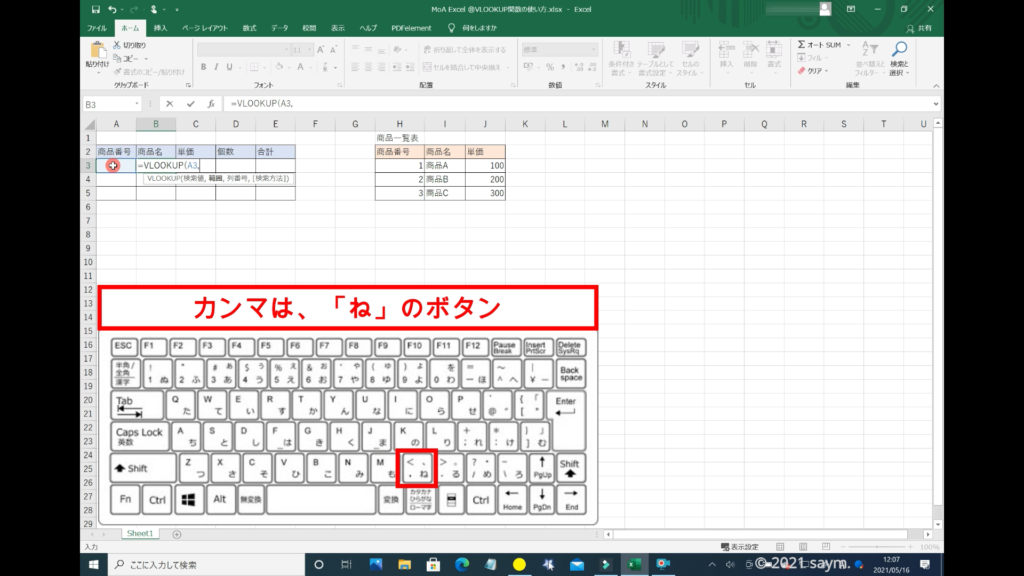The height and width of the screenshot is (576, 1024).
Task: Open Find & Select (検索と選択) magnifier
Action: point(899,50)
